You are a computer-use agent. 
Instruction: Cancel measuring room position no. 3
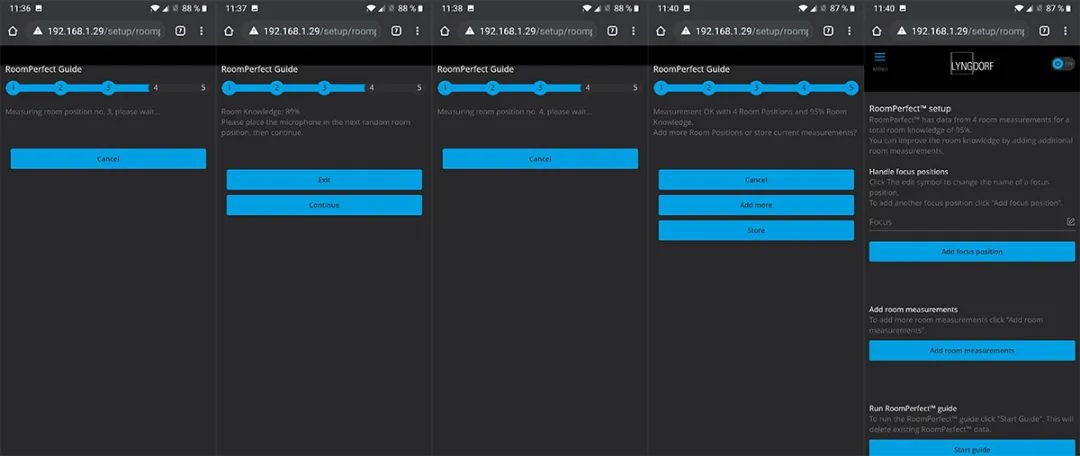tap(108, 159)
